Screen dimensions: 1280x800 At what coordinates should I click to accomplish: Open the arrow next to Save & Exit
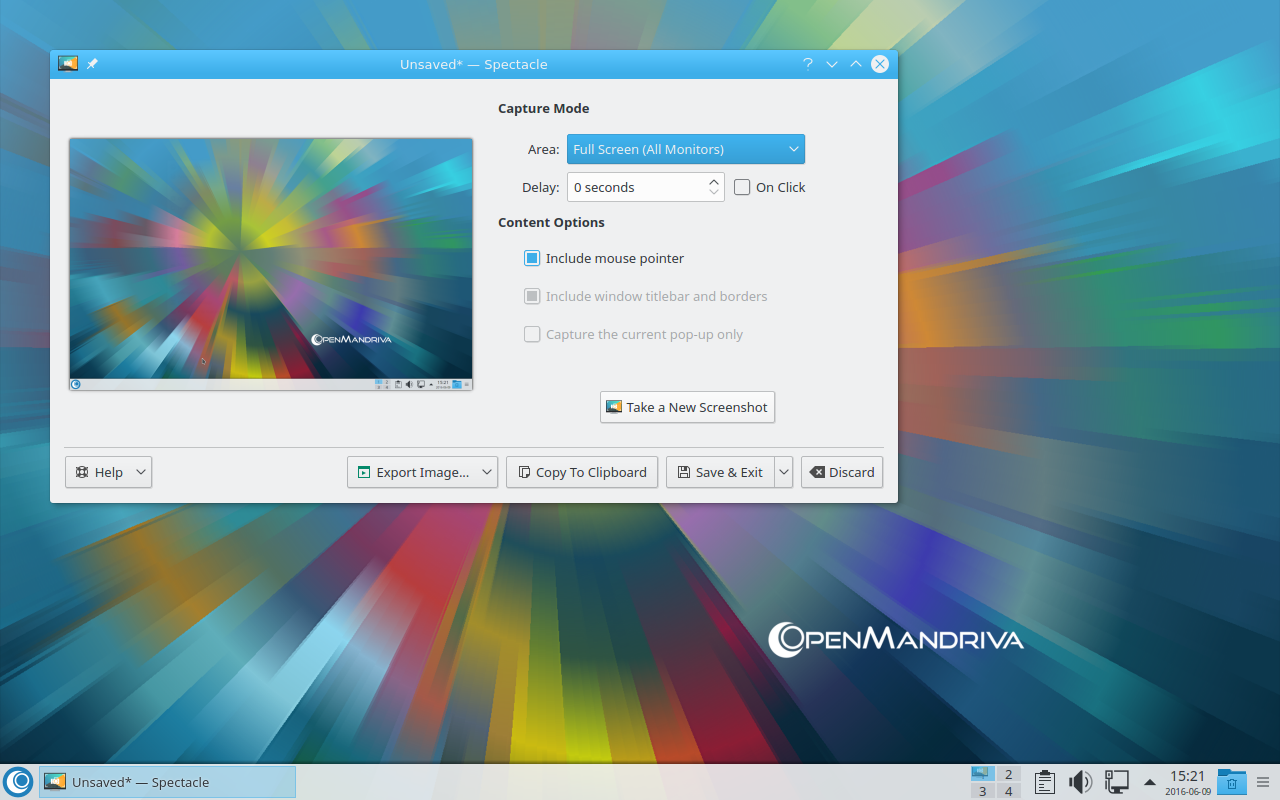(783, 472)
